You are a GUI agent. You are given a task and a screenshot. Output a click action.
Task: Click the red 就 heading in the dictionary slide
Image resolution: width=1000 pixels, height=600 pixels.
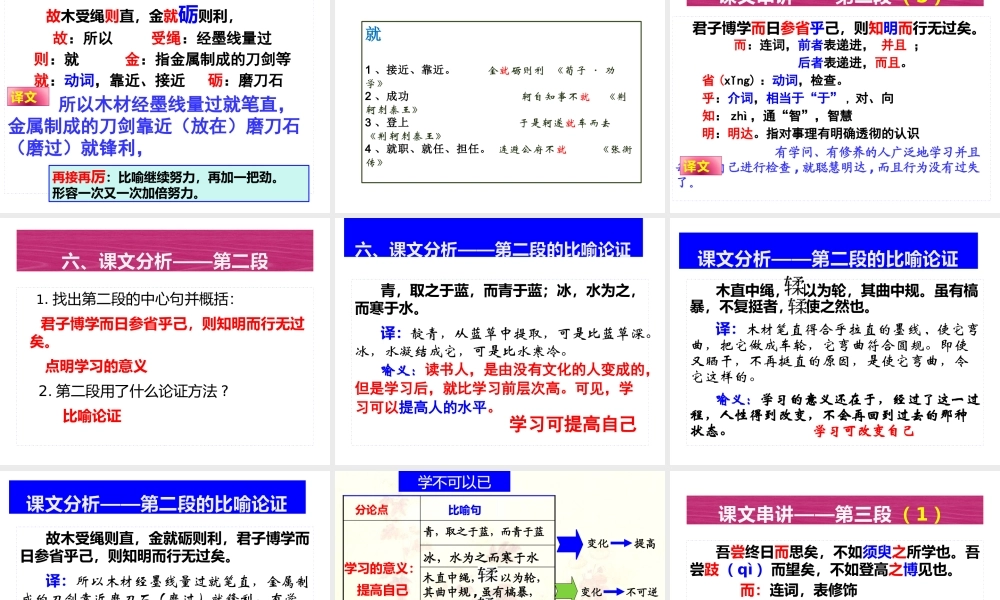pyautogui.click(x=372, y=33)
